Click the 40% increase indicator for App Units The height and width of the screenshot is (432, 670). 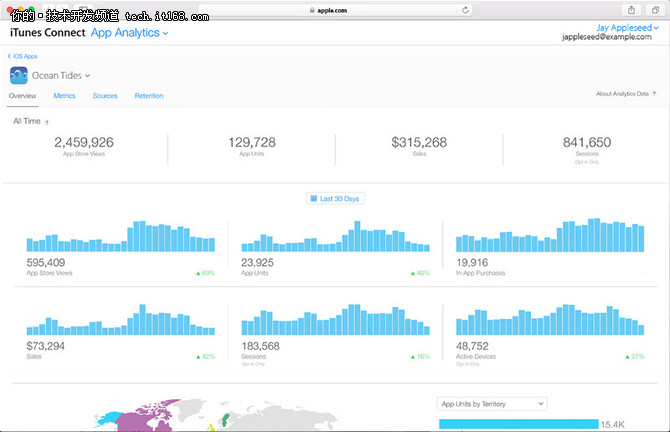[x=420, y=273]
